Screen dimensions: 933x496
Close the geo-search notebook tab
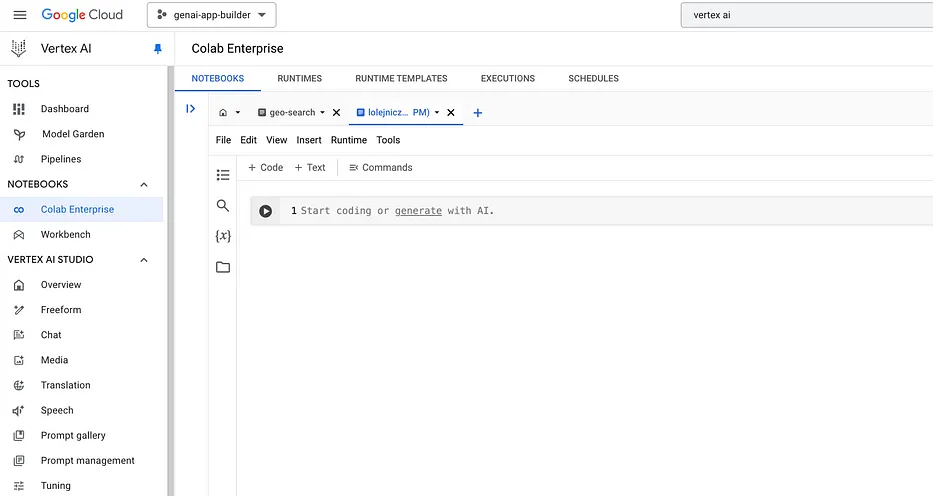pos(336,113)
